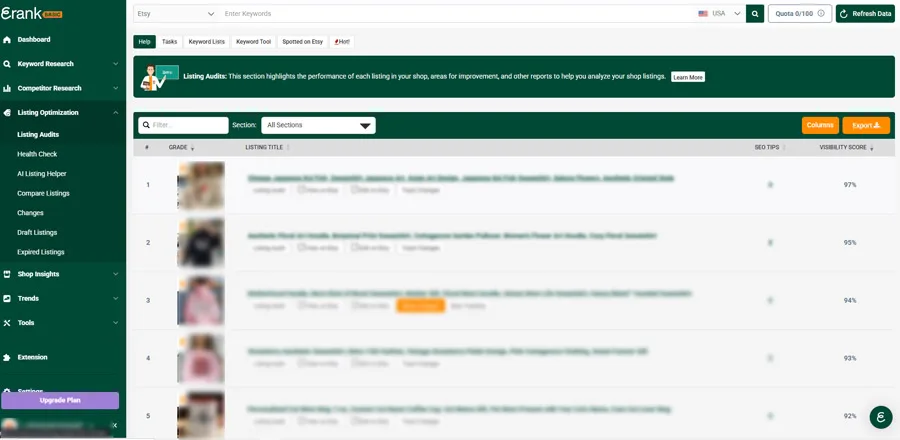The height and width of the screenshot is (440, 900).
Task: Click the thumbnail of listing 1
Action: (201, 185)
